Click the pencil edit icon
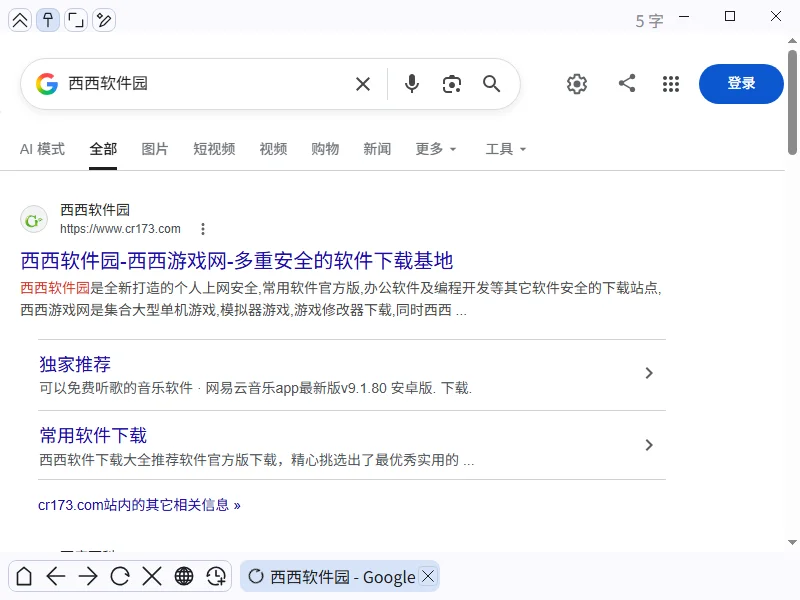Viewport: 800px width, 600px height. 104,20
